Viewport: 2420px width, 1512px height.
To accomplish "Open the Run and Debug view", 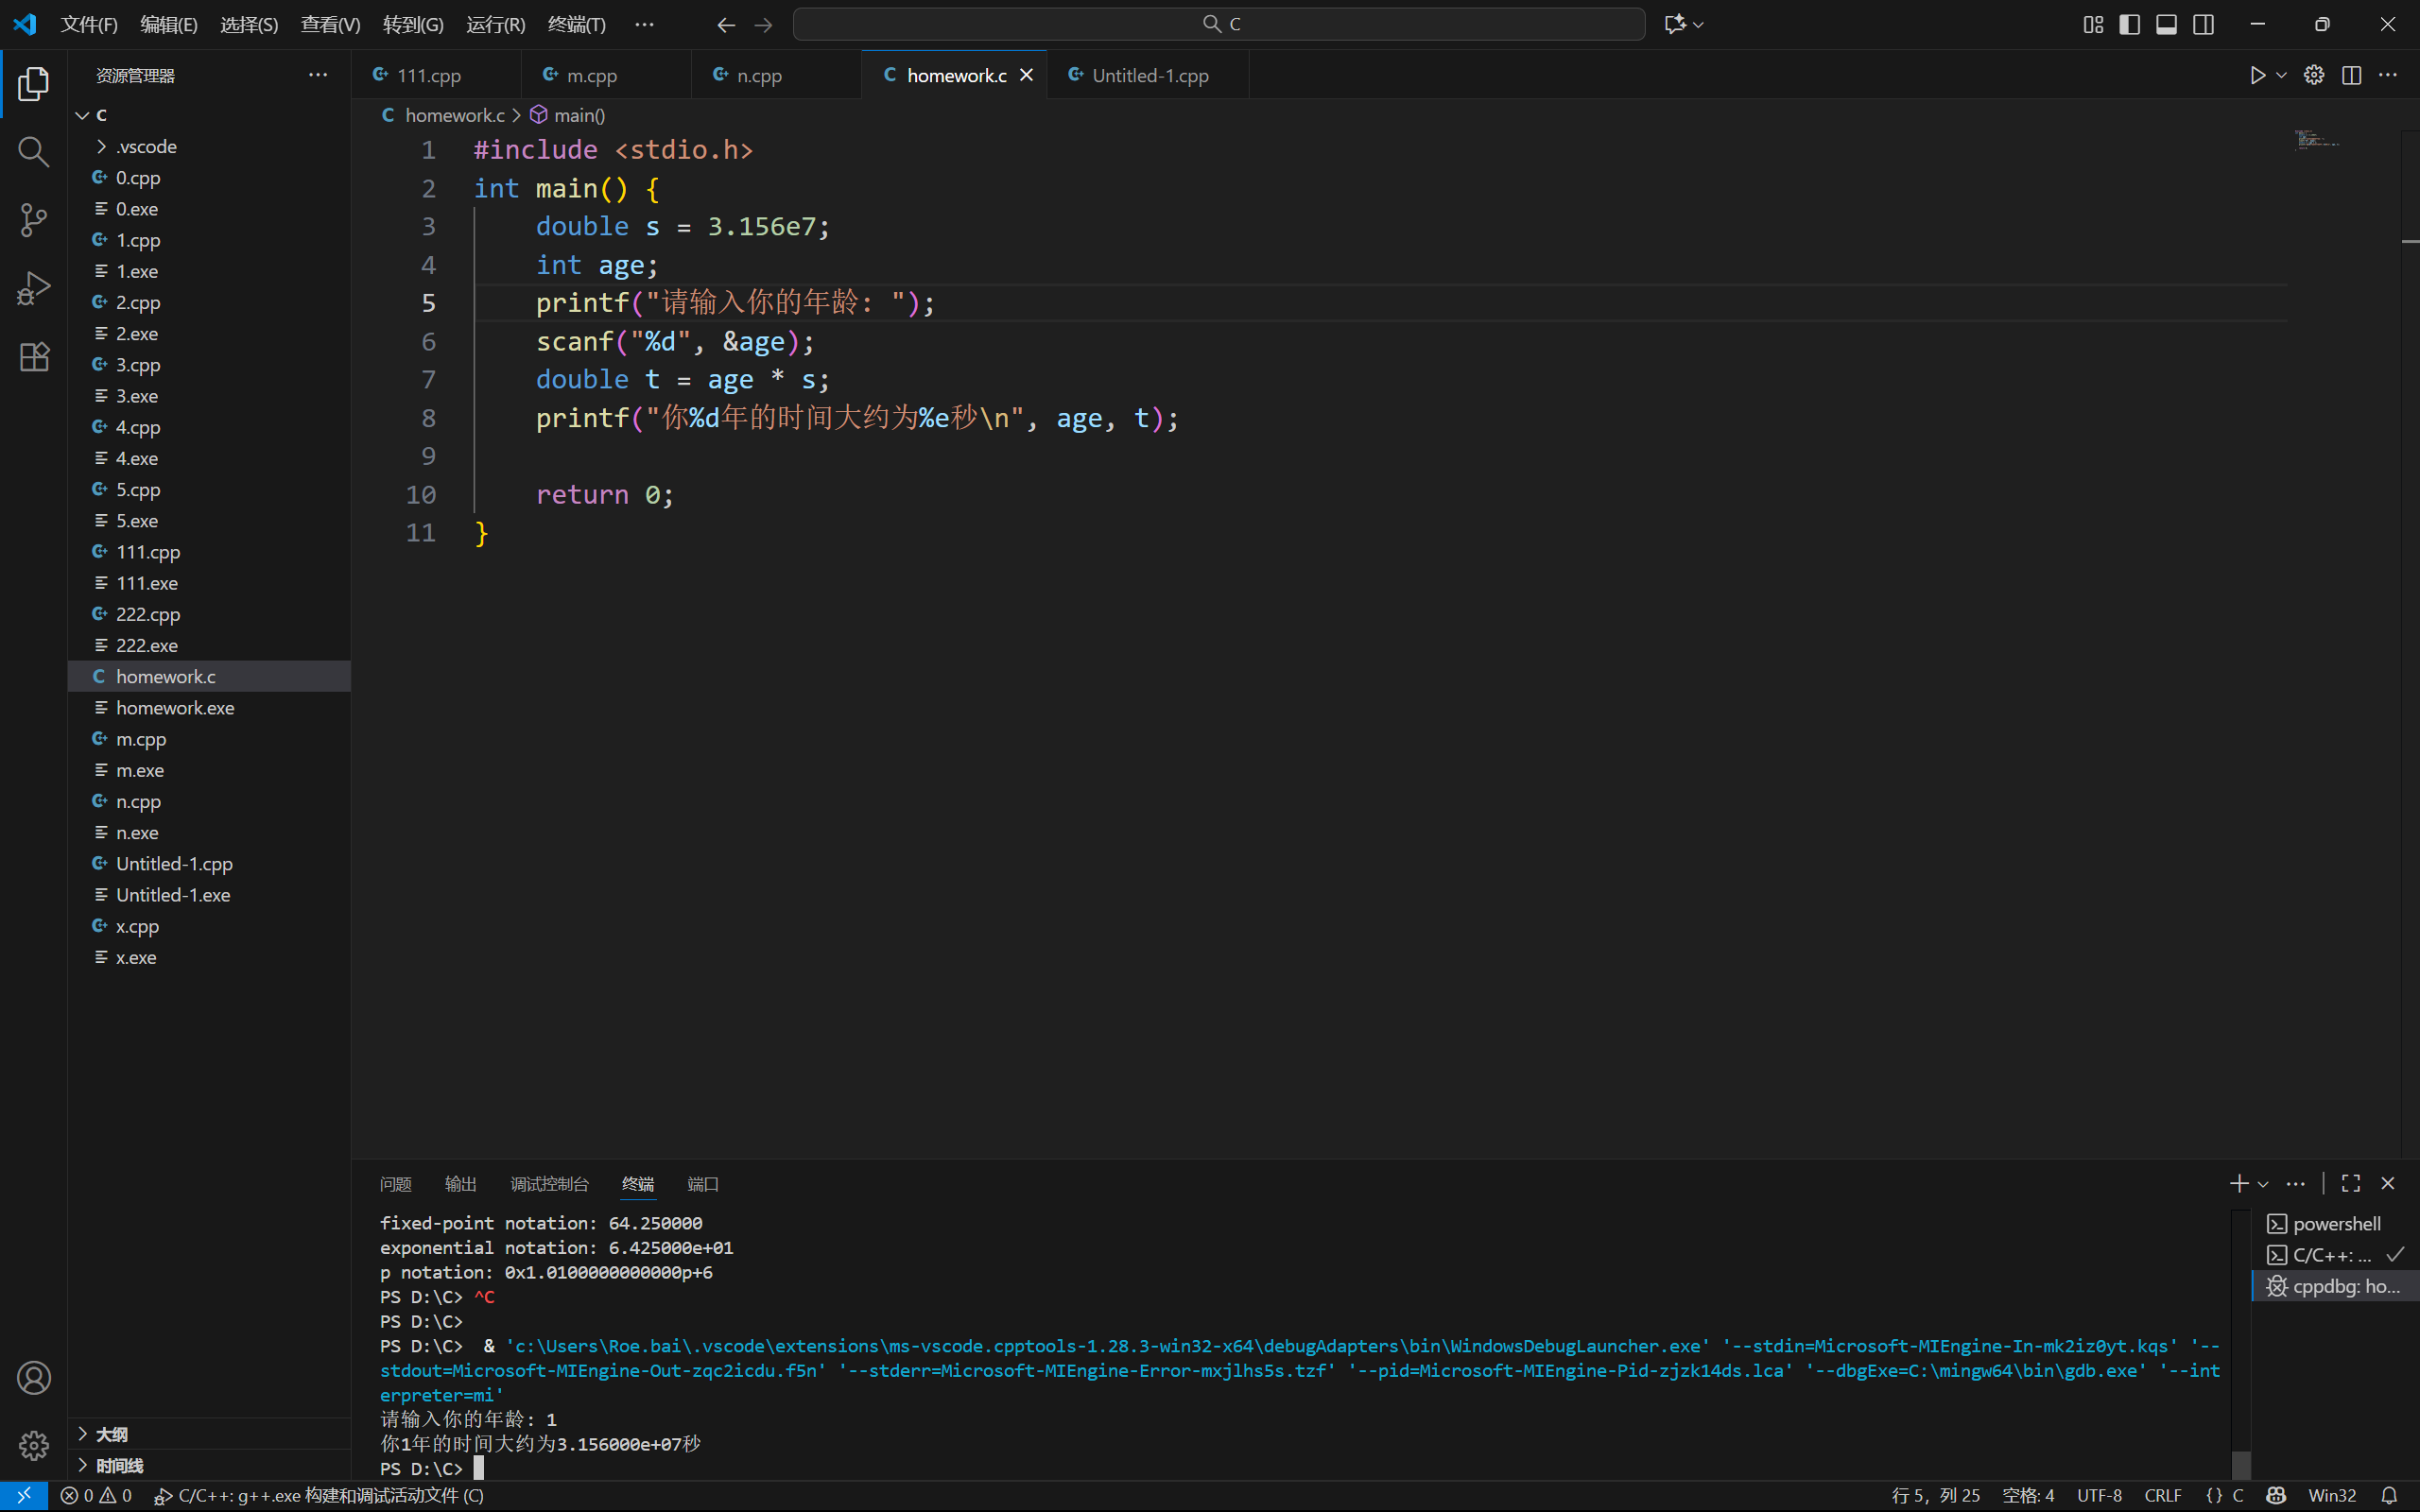I will coord(33,289).
